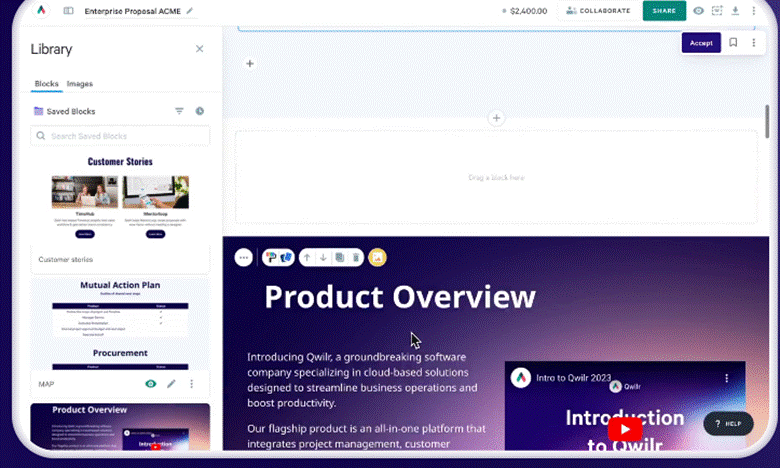Viewport: 780px width, 468px height.
Task: Click the dashed-frame icon next to the preview eye
Action: tap(717, 10)
